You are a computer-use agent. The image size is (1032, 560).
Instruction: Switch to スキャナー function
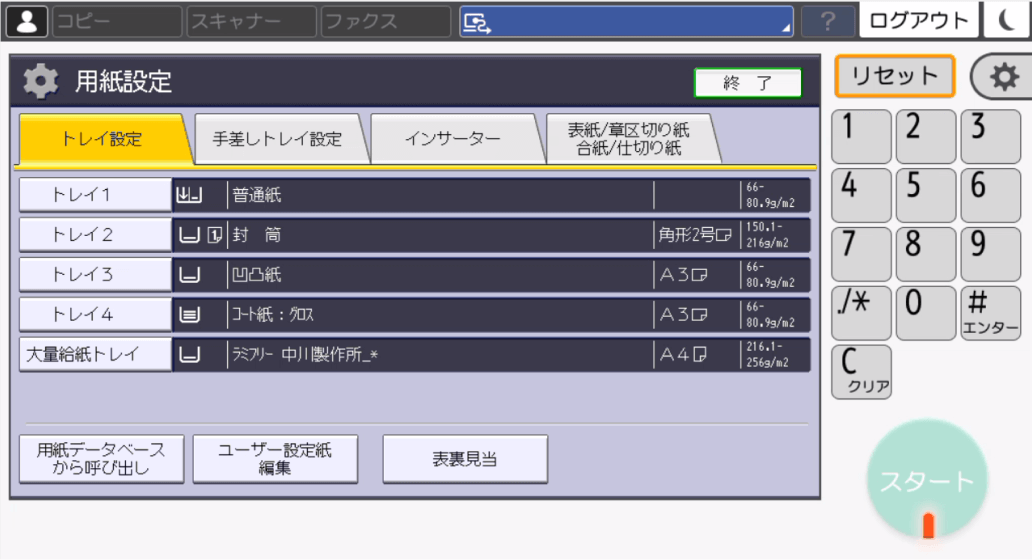click(x=251, y=22)
